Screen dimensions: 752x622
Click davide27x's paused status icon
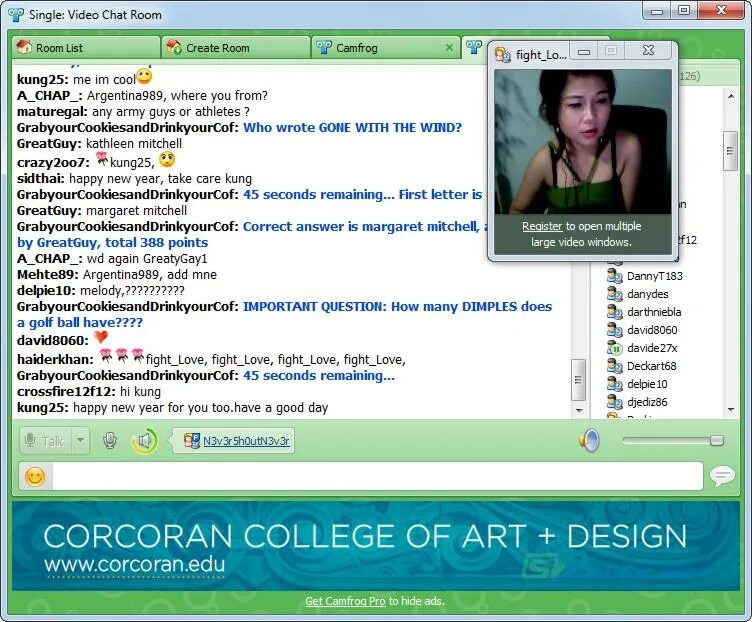click(614, 348)
